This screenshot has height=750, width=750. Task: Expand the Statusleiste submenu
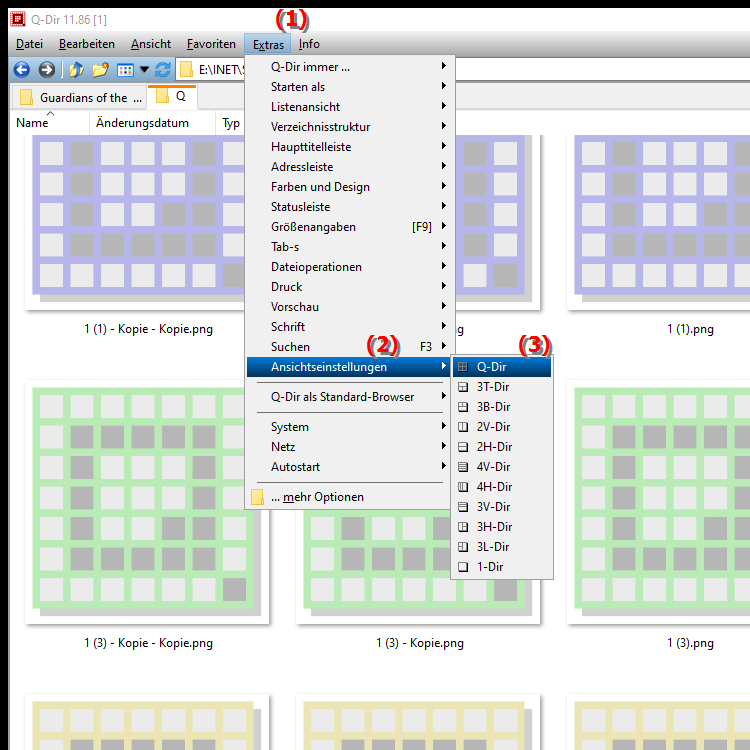[x=348, y=207]
